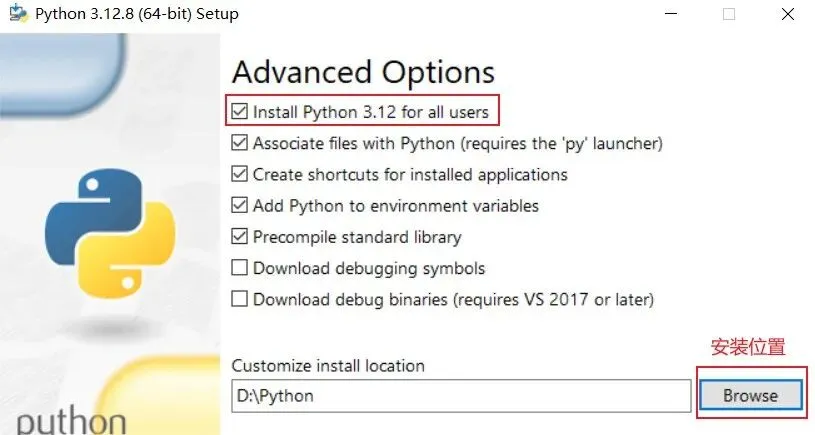This screenshot has height=435, width=815.
Task: Check the 'Download debug binaries' checkbox
Action: (240, 299)
